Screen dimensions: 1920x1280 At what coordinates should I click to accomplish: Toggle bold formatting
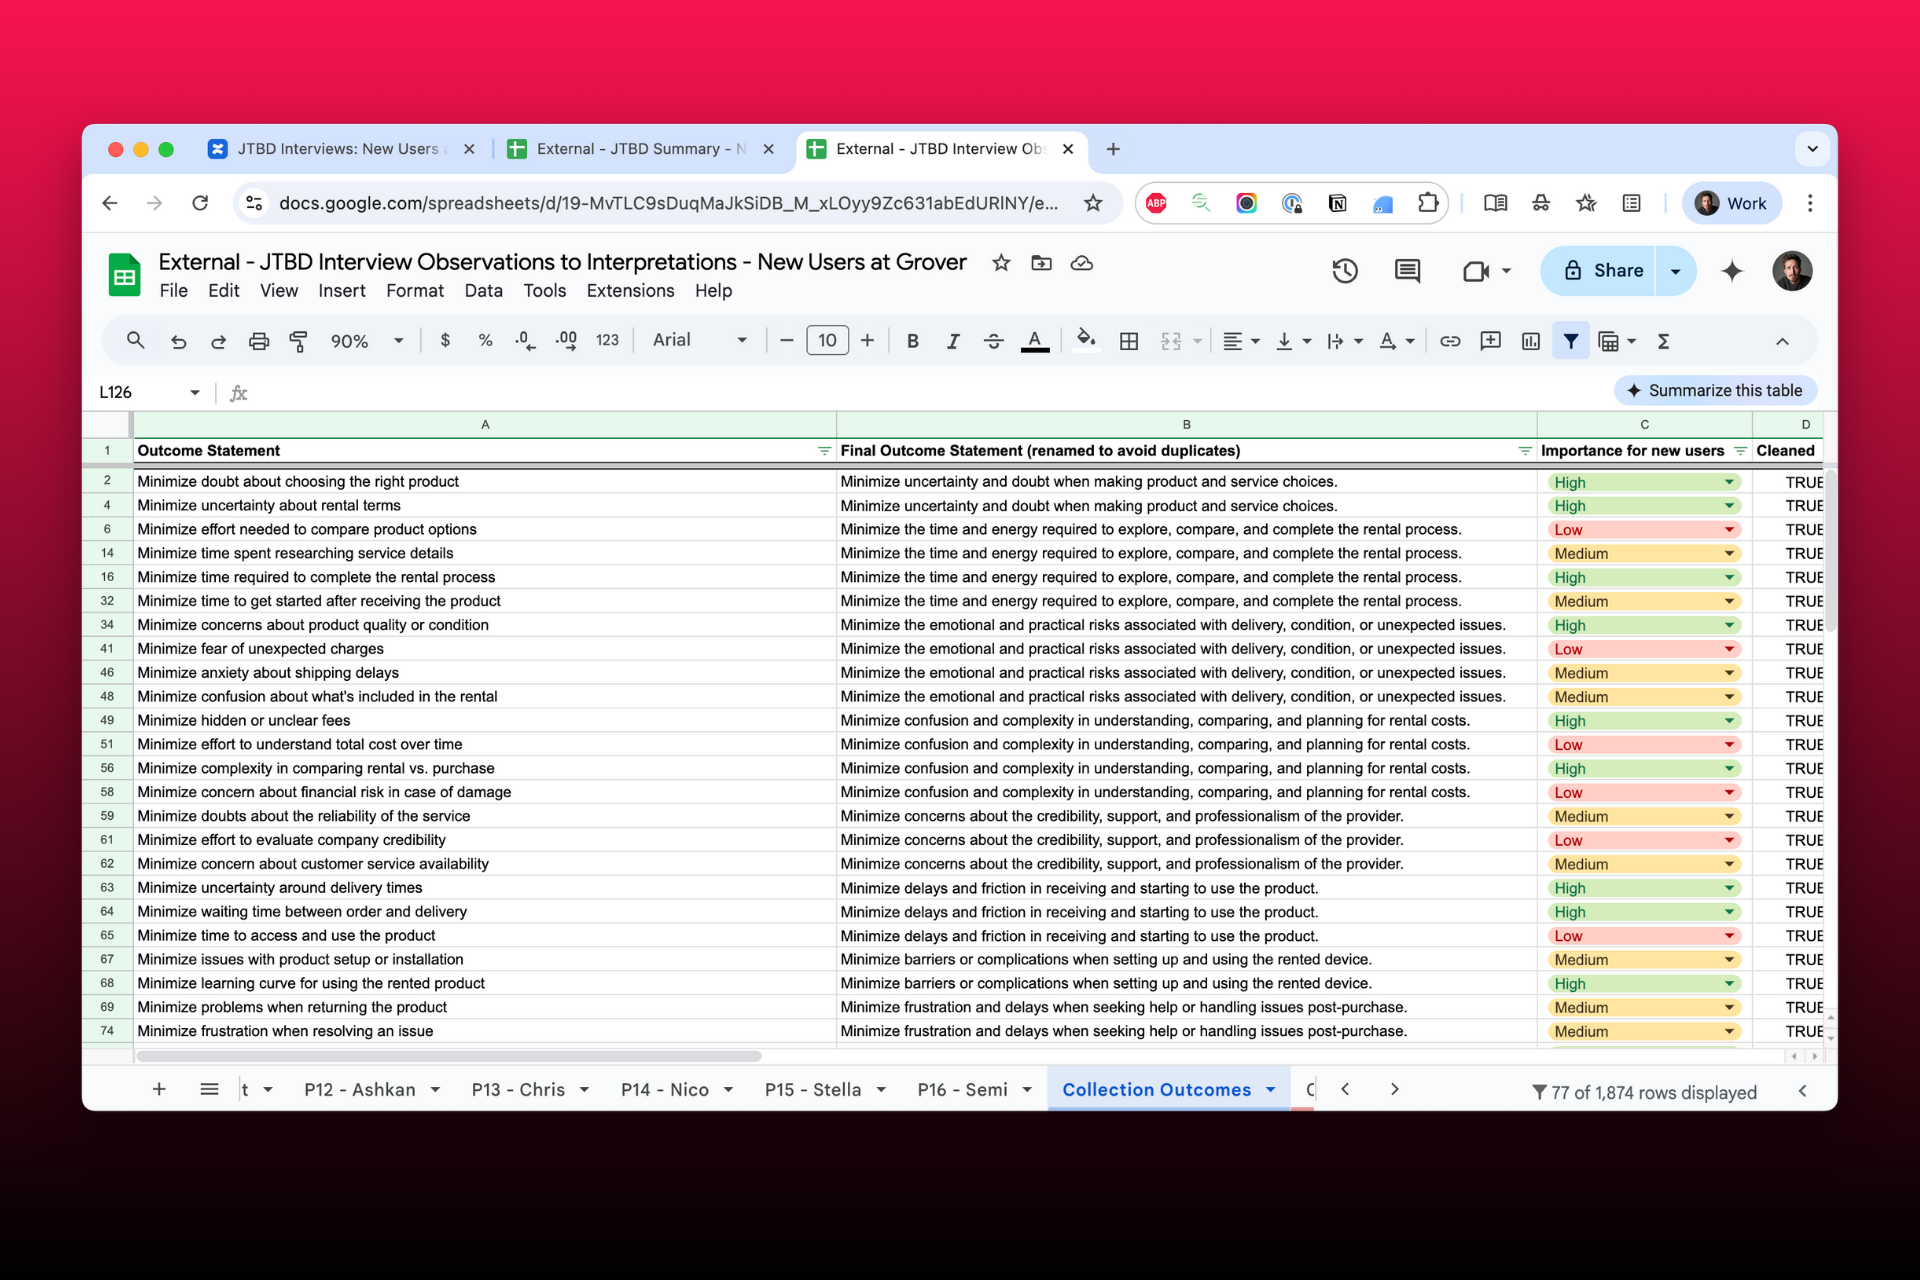click(912, 341)
